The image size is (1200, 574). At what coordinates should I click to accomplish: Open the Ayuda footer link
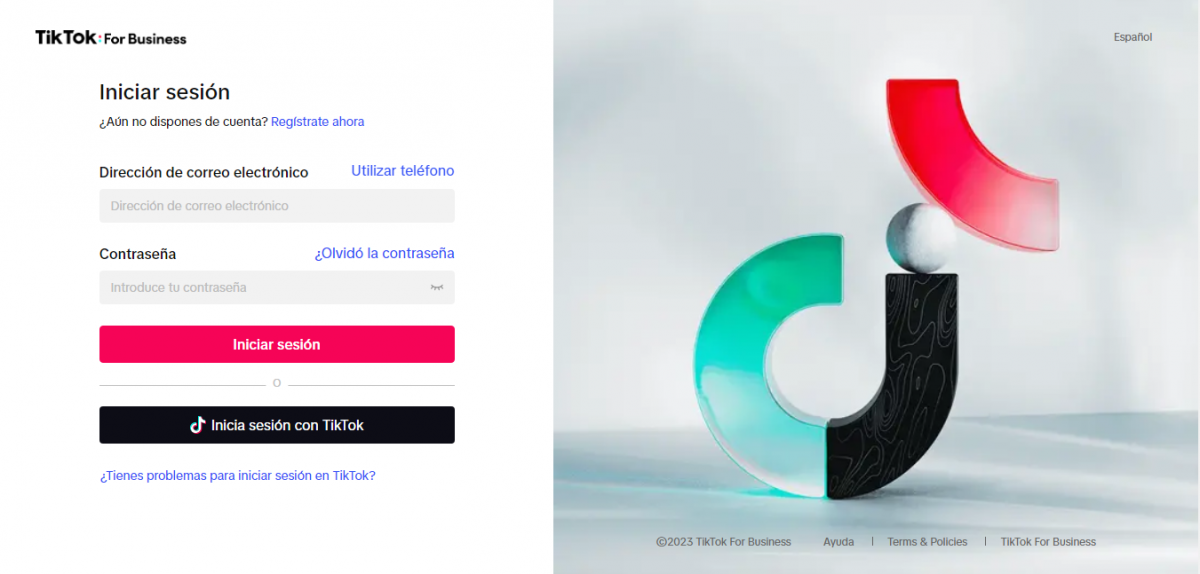839,542
